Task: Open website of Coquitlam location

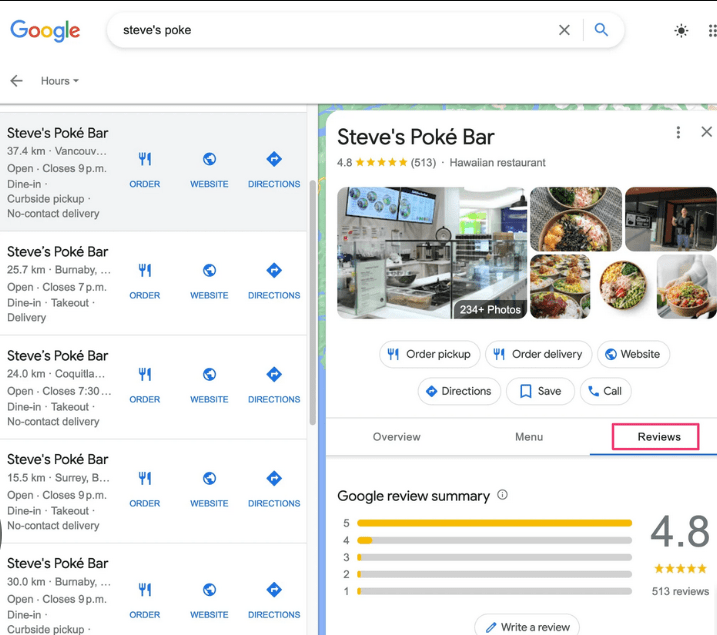Action: click(x=209, y=385)
